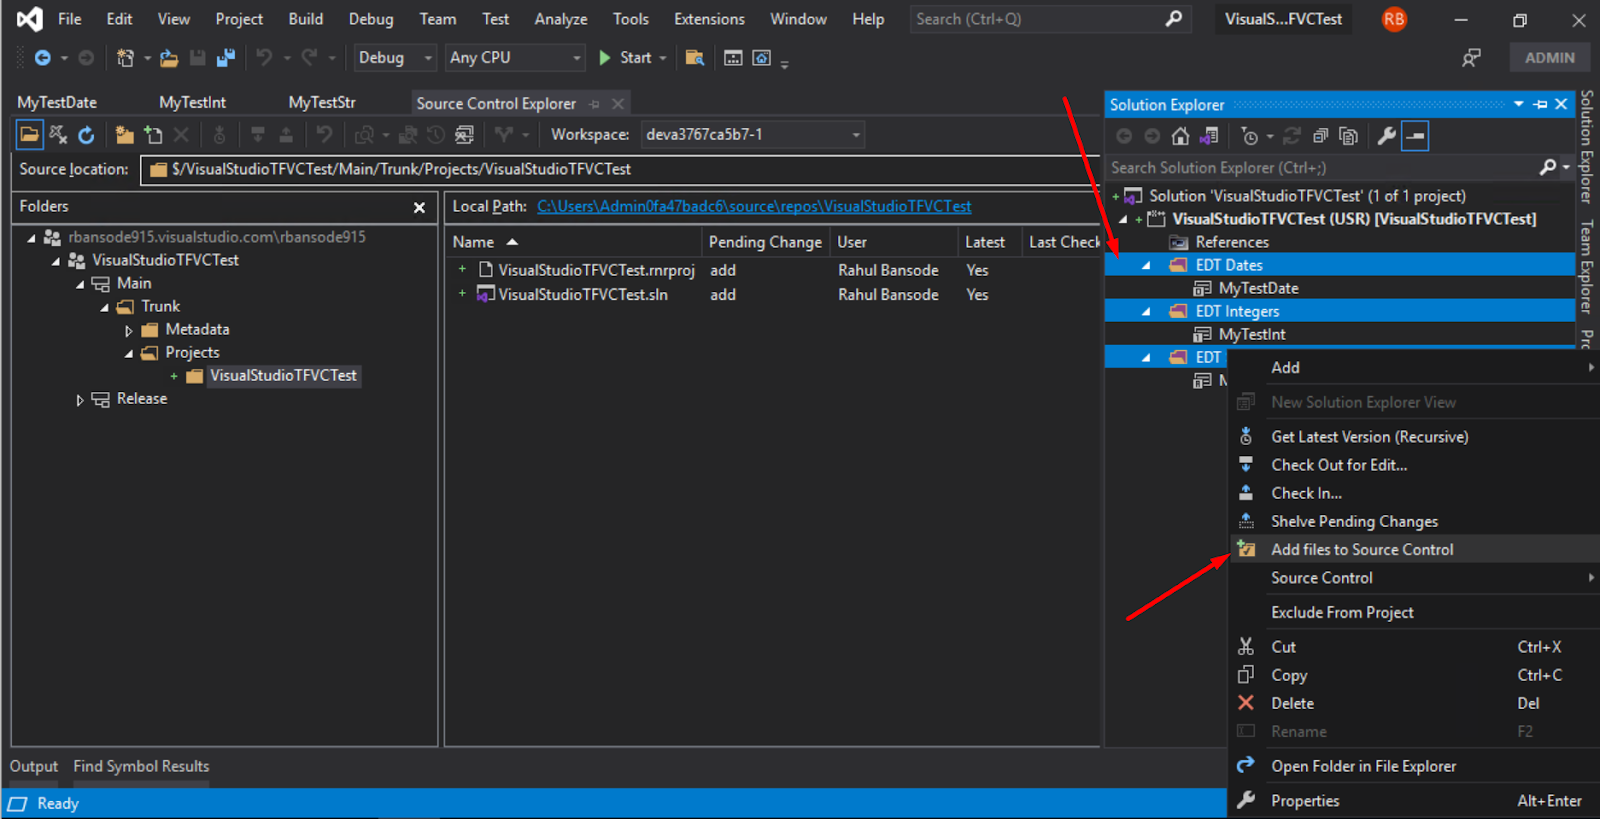Click the Live Share feedback icon

click(1471, 58)
